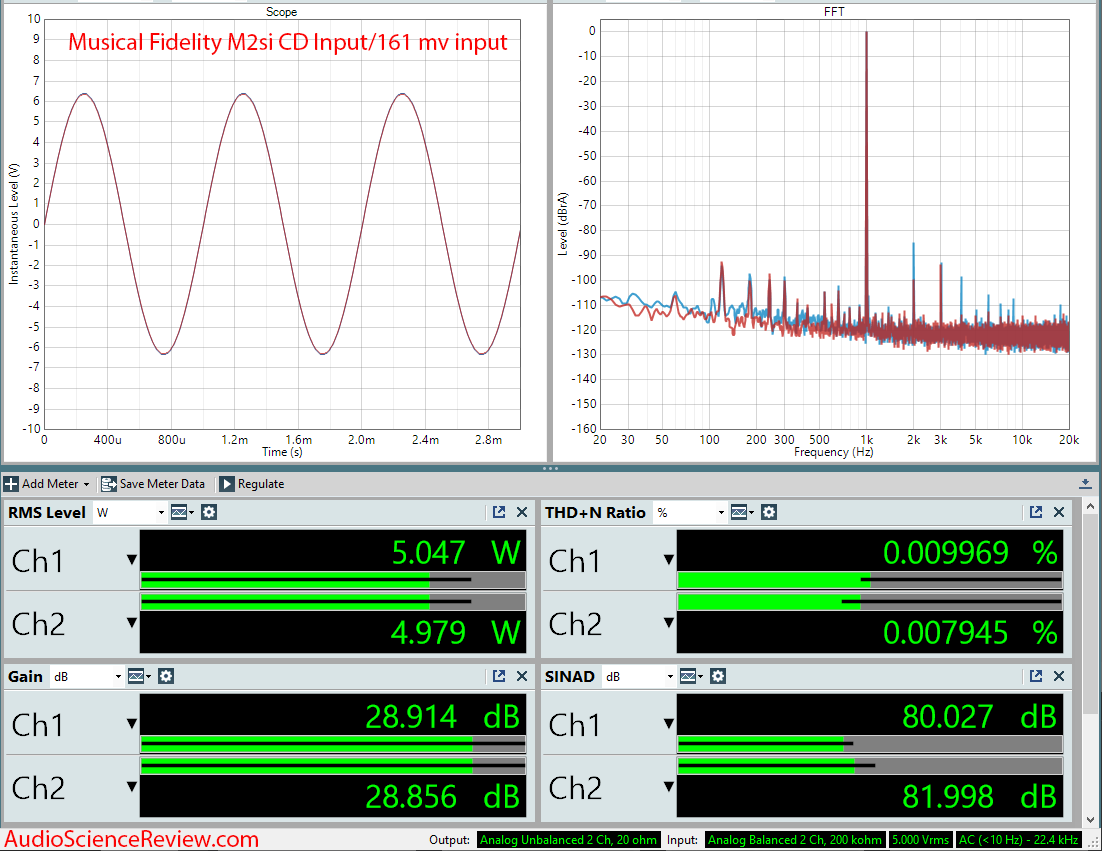The height and width of the screenshot is (851, 1102).
Task: Open the SINAD unit dropdown showing dB
Action: pyautogui.click(x=639, y=676)
